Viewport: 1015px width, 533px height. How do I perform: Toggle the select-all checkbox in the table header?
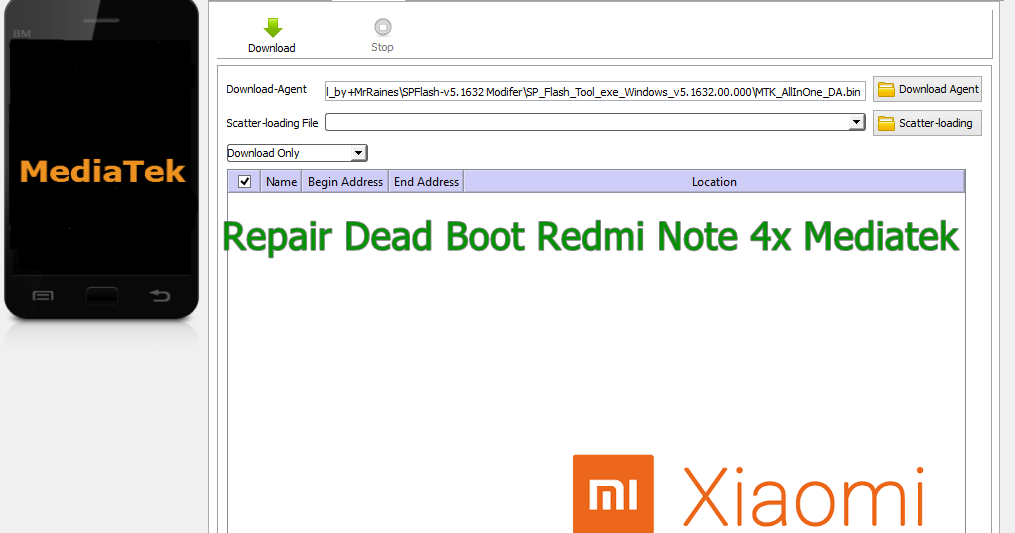(245, 181)
